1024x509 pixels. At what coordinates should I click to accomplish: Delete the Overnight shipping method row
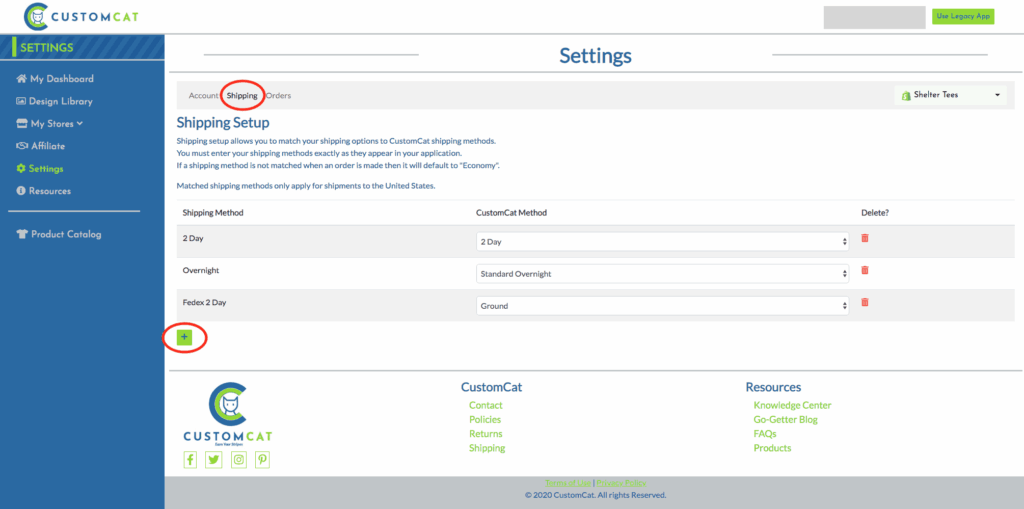[865, 270]
